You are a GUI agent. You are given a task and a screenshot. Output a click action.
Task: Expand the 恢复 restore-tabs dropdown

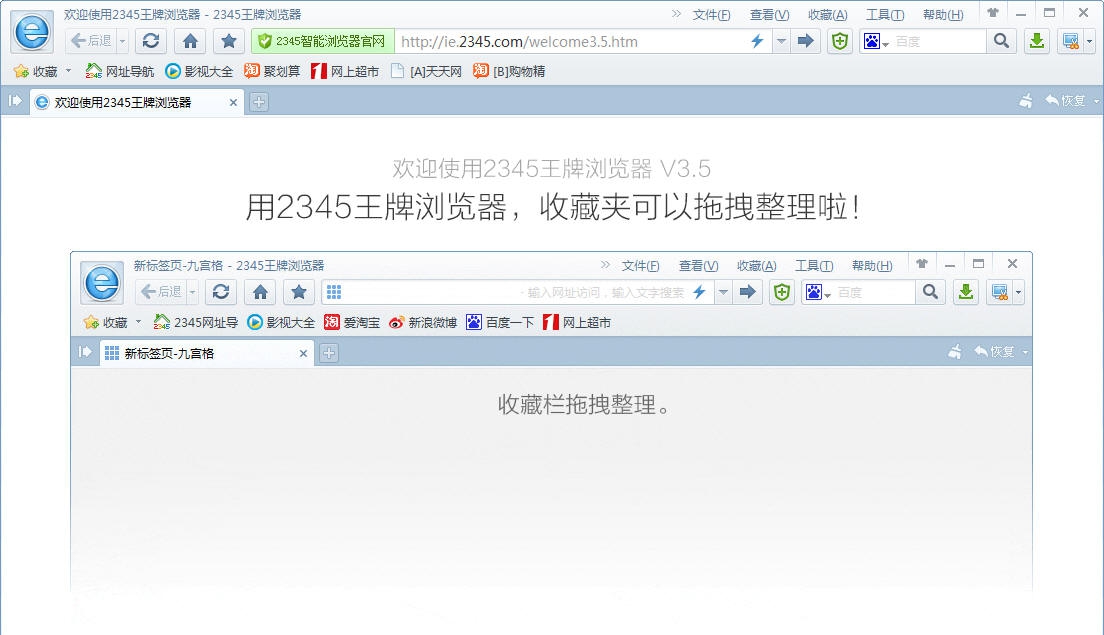[1096, 101]
